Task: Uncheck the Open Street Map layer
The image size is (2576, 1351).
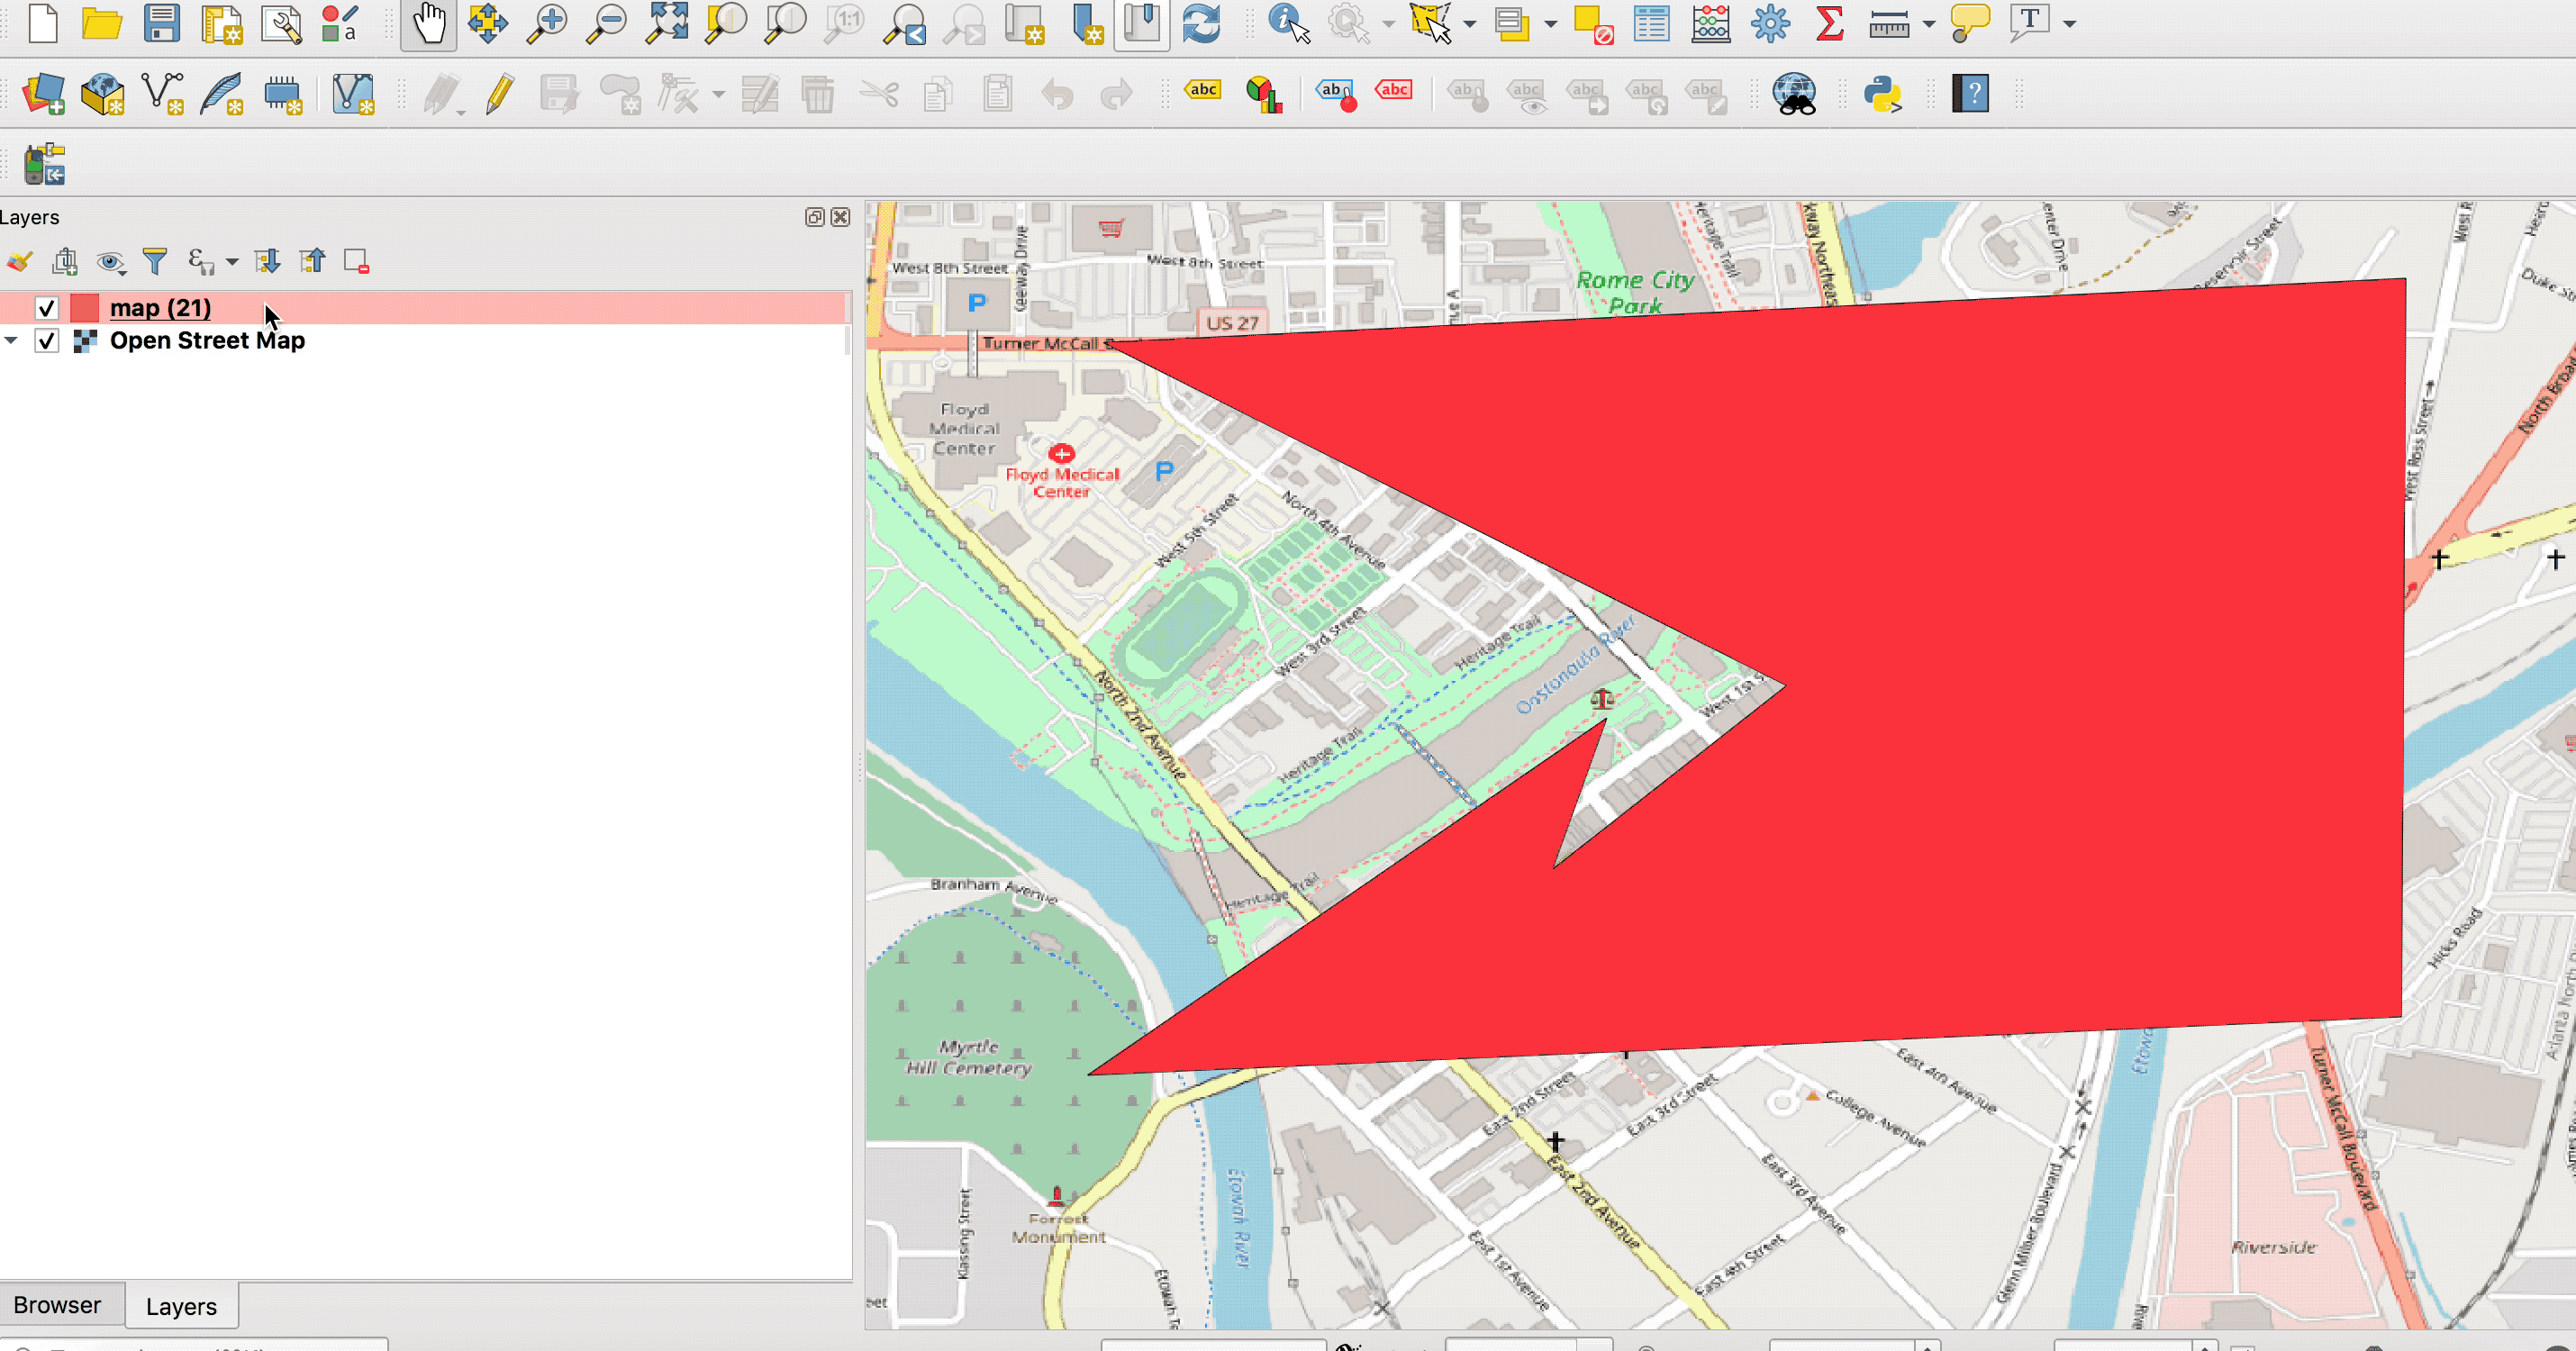Action: point(46,341)
